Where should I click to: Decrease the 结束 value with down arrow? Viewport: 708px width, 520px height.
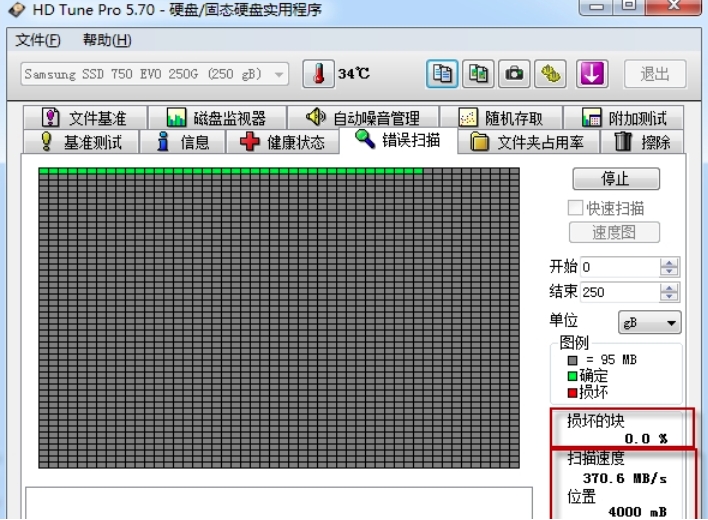(x=669, y=297)
